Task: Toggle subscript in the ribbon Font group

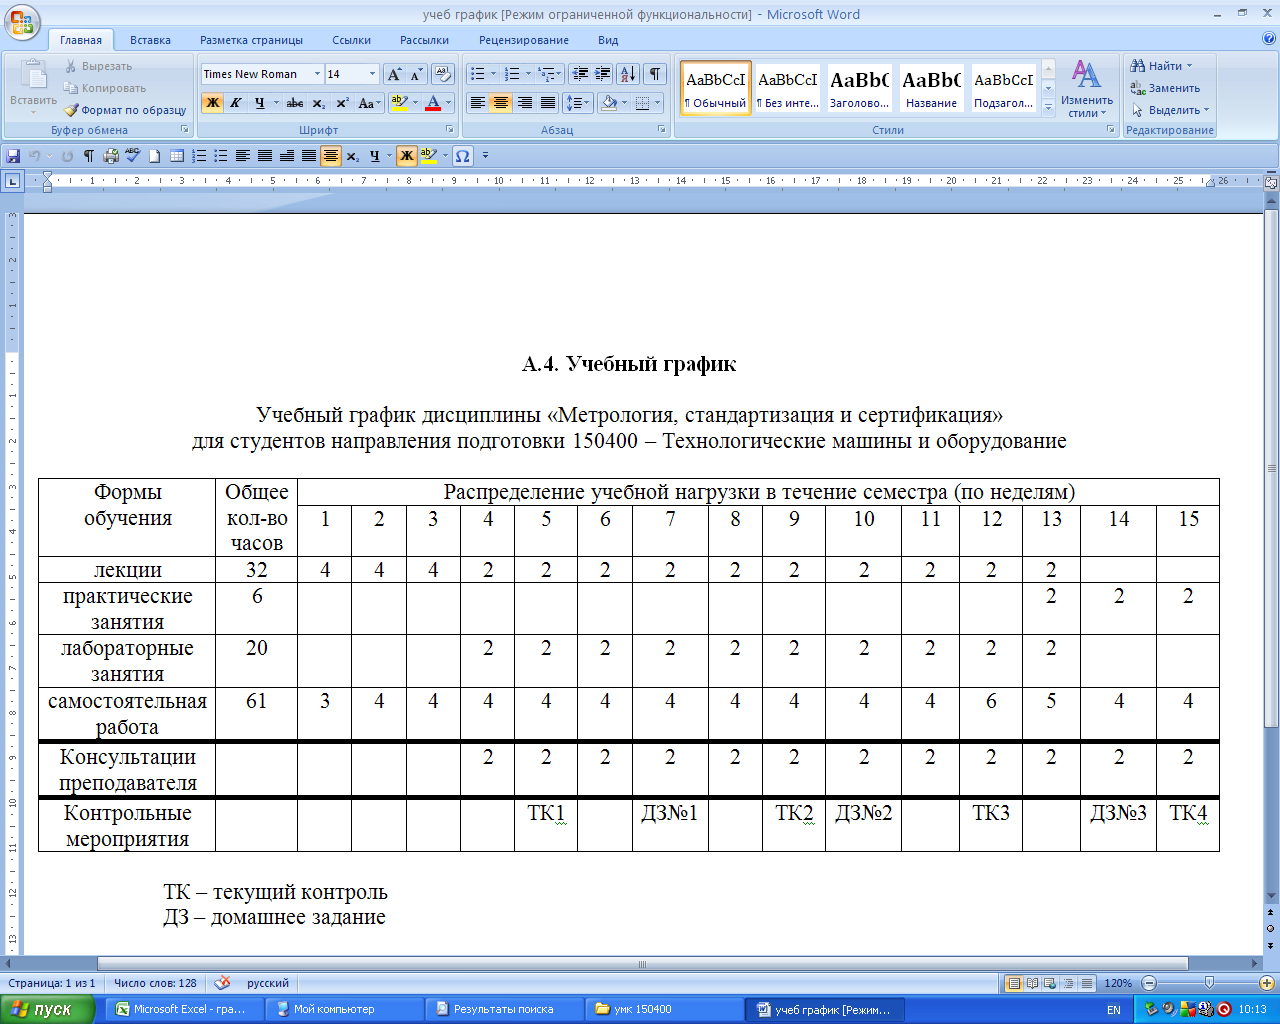Action: (318, 103)
